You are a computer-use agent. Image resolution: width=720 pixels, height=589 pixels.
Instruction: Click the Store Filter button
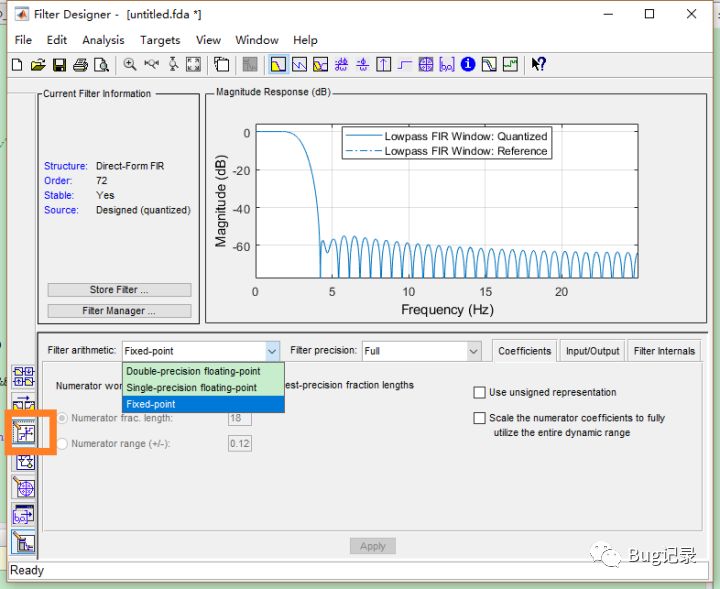tap(119, 290)
